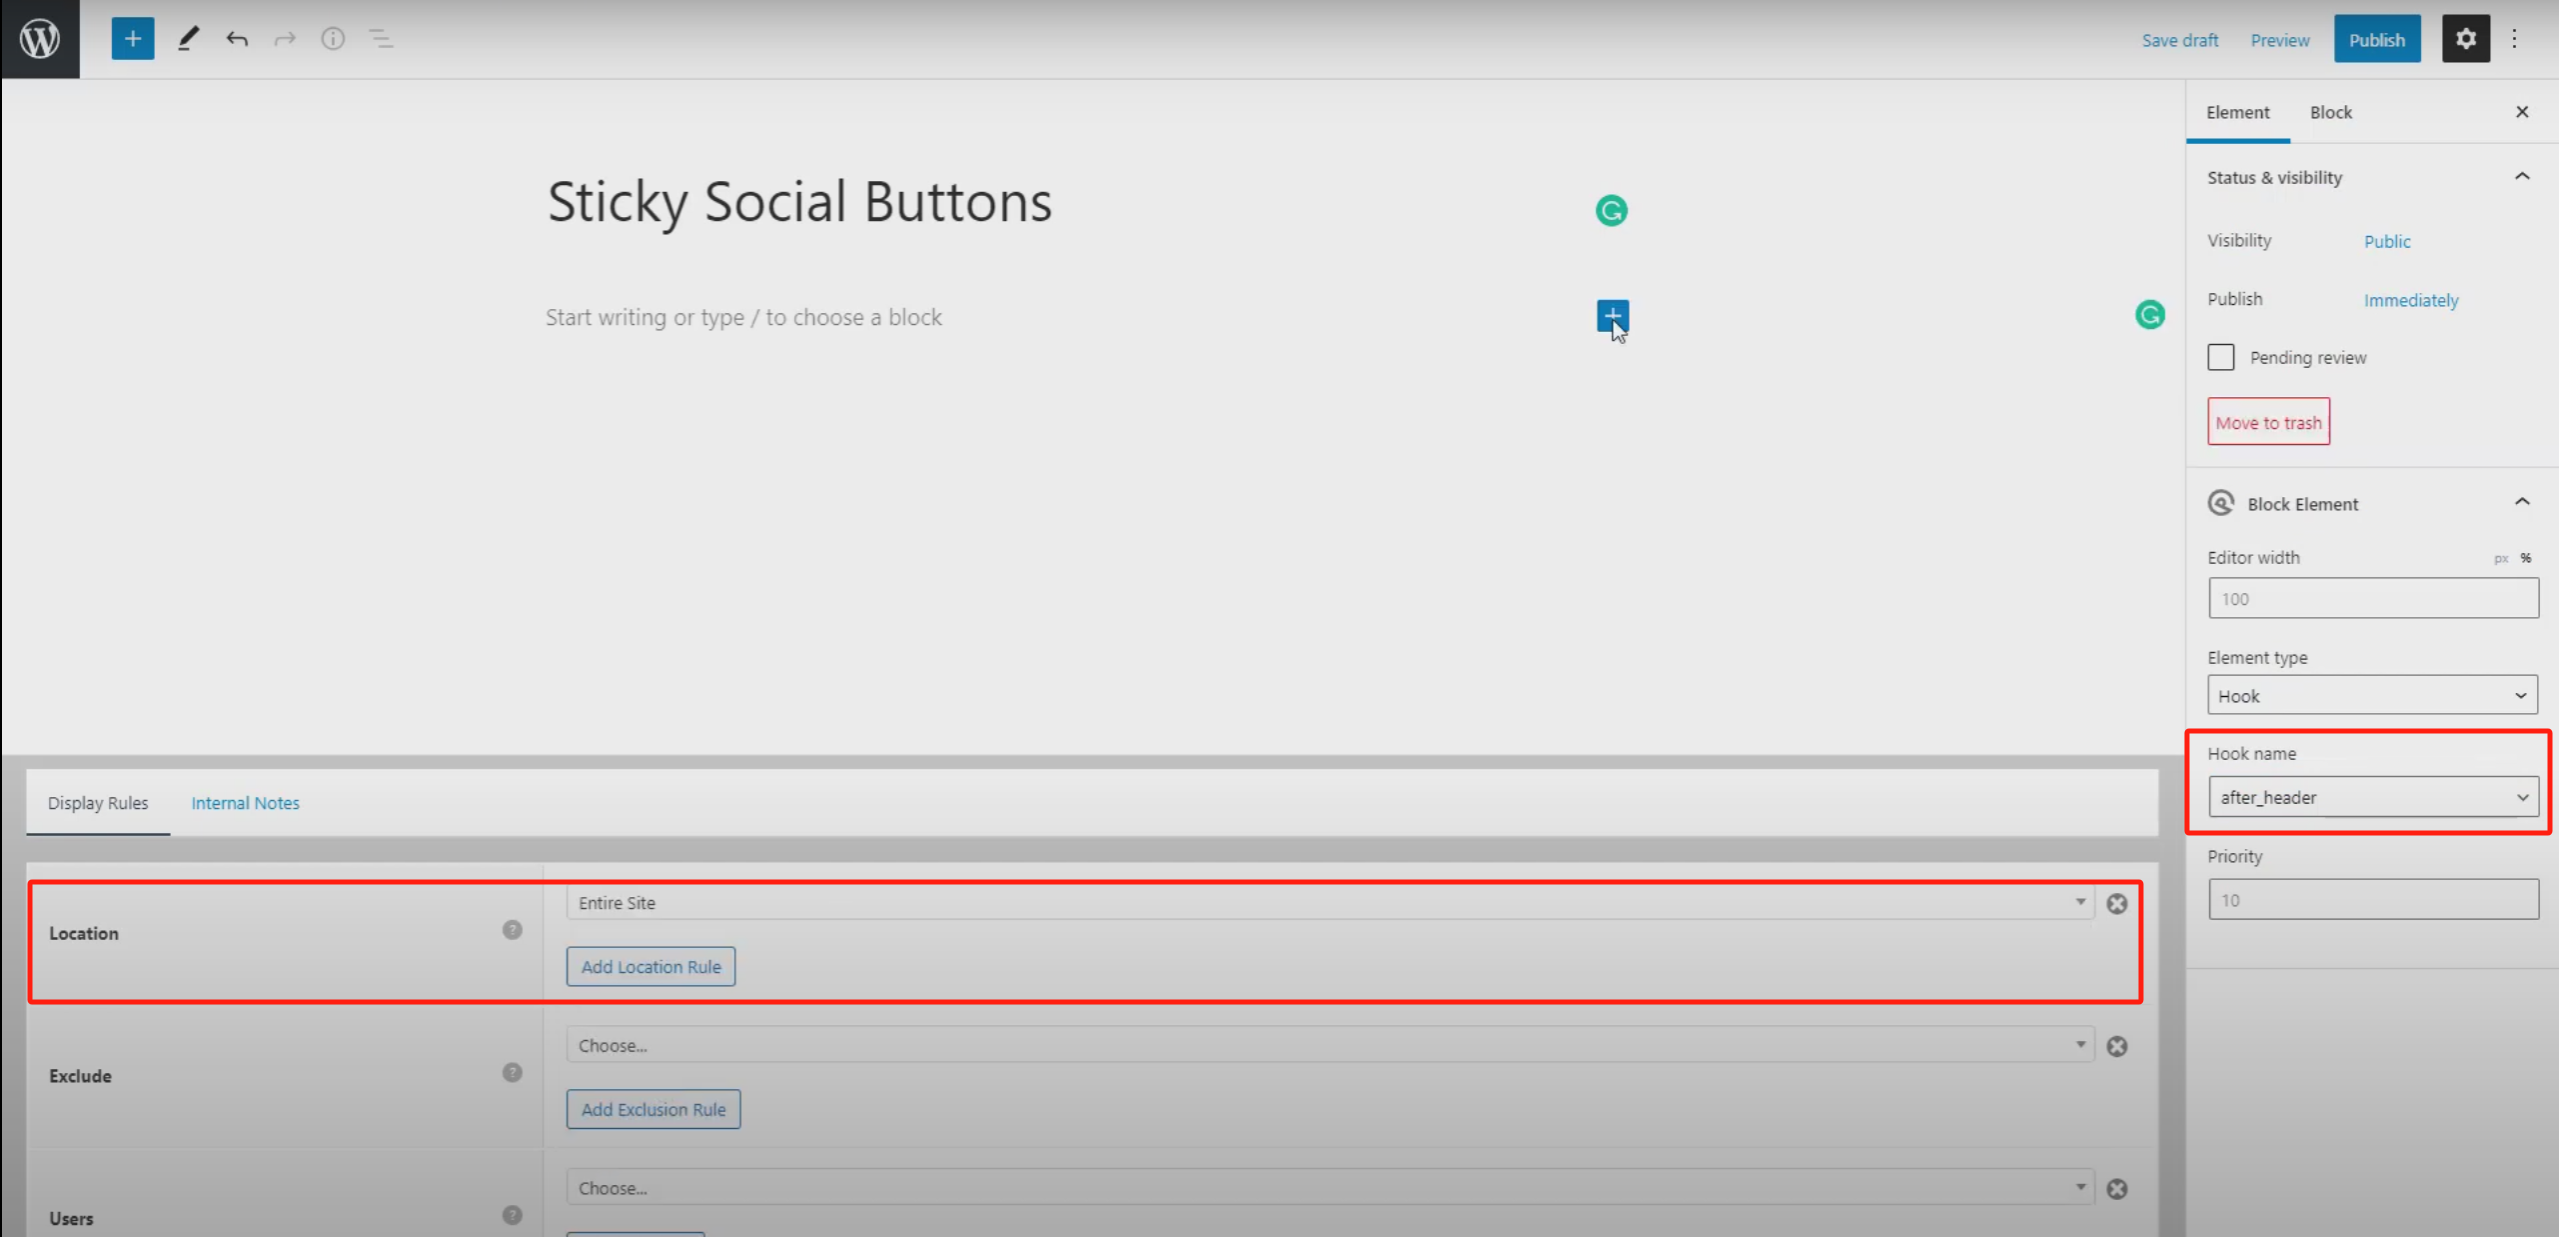
Task: Click the Add Location Rule button
Action: [650, 966]
